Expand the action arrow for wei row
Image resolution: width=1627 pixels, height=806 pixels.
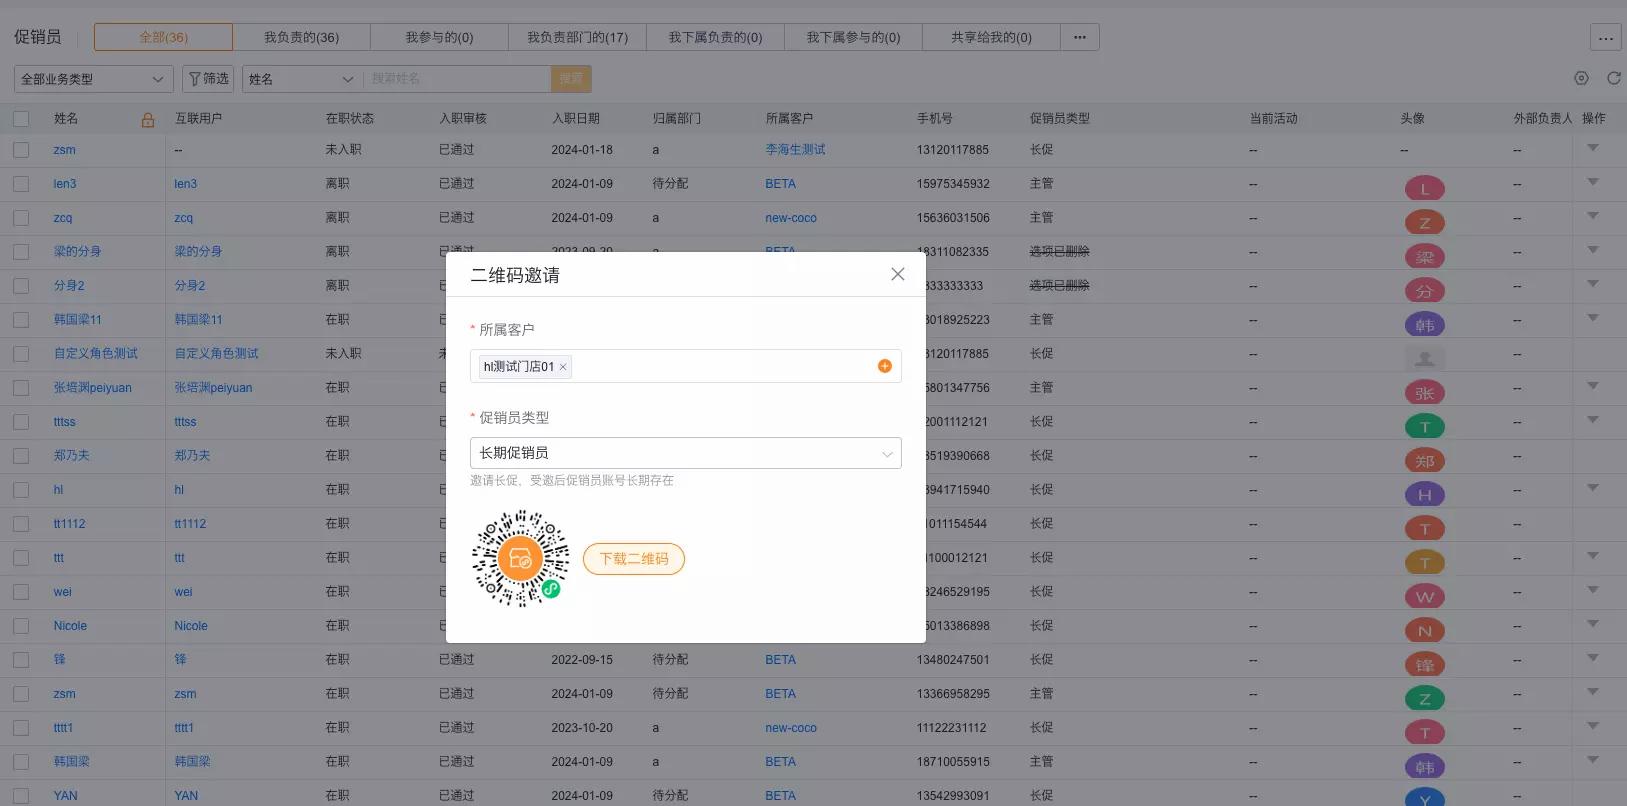pos(1593,590)
